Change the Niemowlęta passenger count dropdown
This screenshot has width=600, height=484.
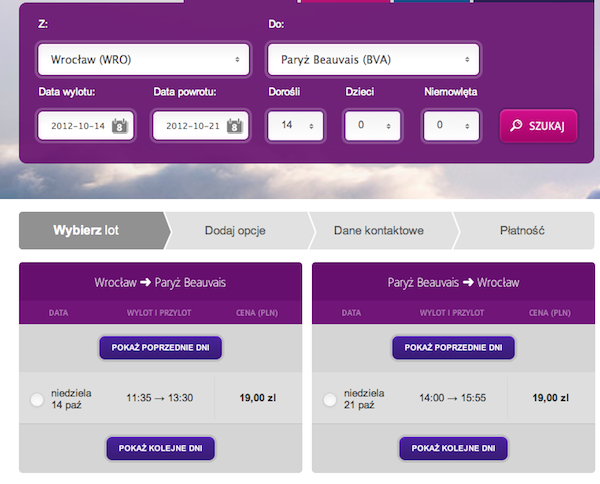tap(451, 125)
